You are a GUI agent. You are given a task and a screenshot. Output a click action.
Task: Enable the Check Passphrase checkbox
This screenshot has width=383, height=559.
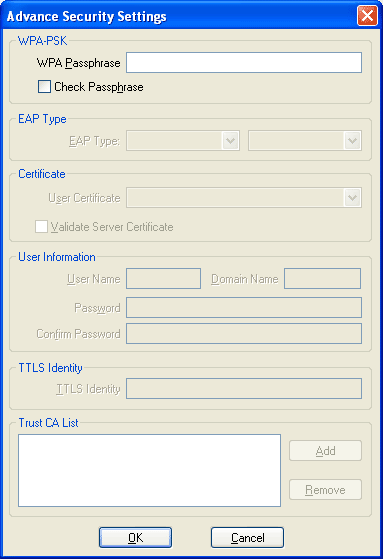pyautogui.click(x=44, y=87)
